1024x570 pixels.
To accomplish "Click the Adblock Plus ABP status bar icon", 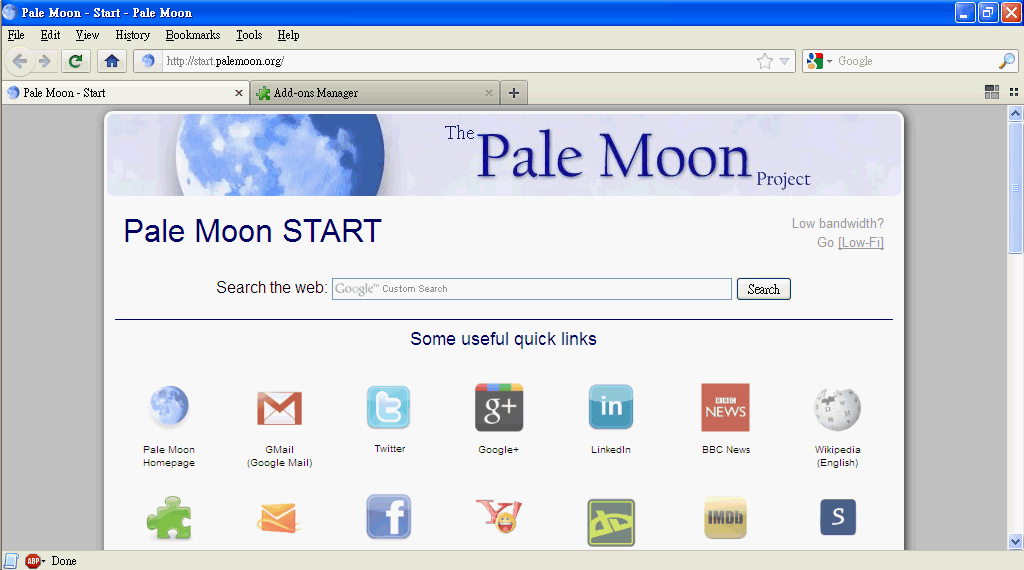I will point(33,561).
